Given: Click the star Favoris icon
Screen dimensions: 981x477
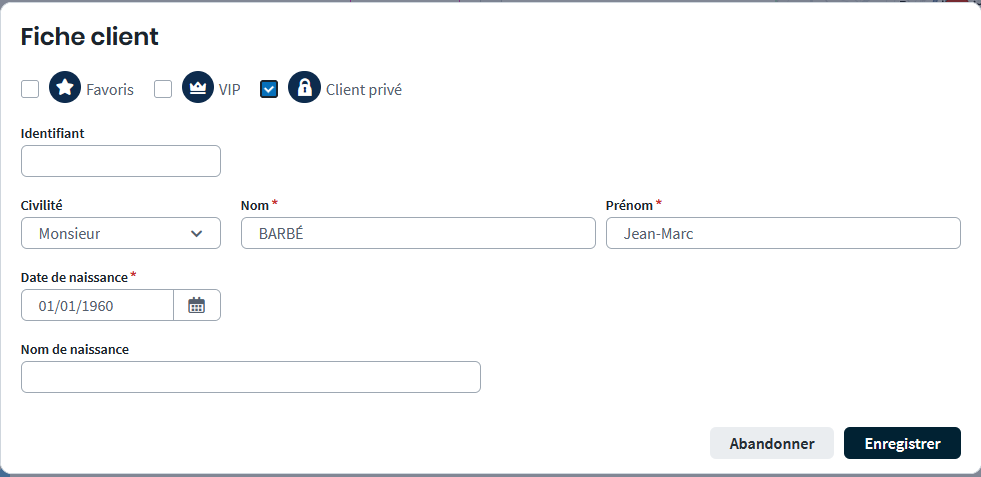Looking at the screenshot, I should pyautogui.click(x=65, y=88).
